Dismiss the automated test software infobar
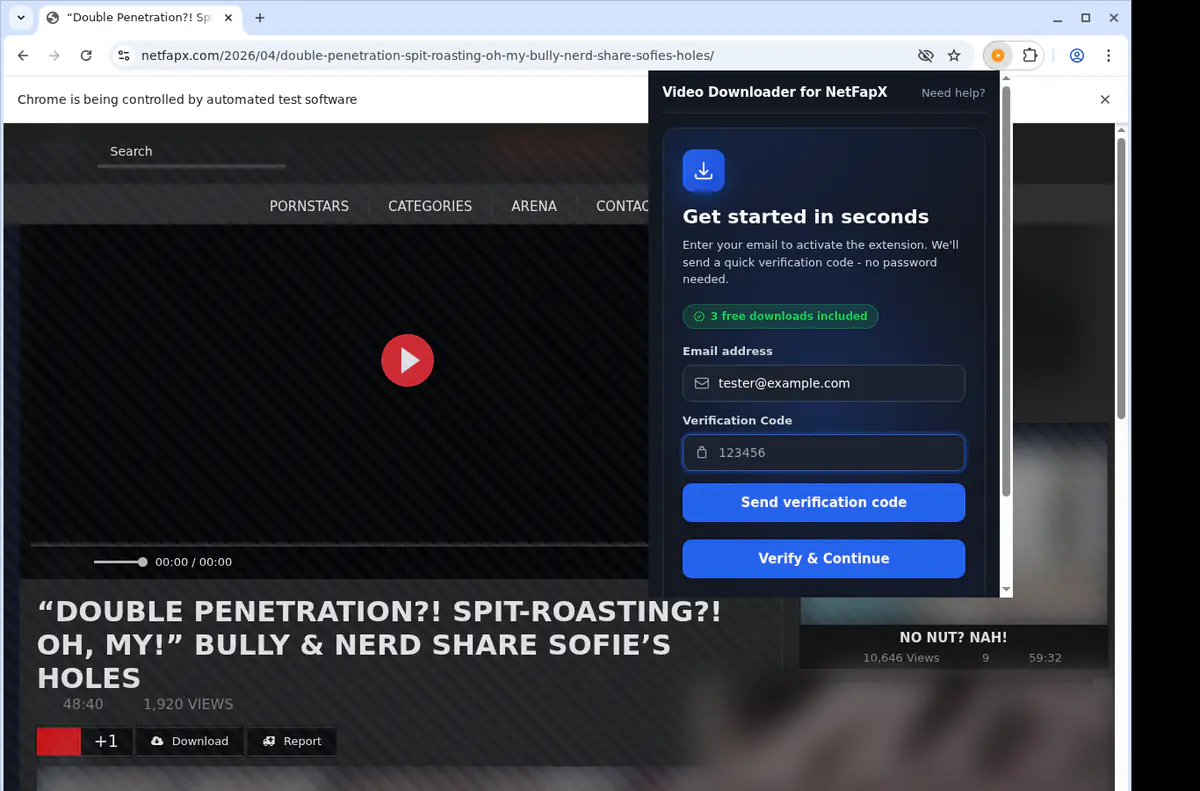 pyautogui.click(x=1105, y=99)
